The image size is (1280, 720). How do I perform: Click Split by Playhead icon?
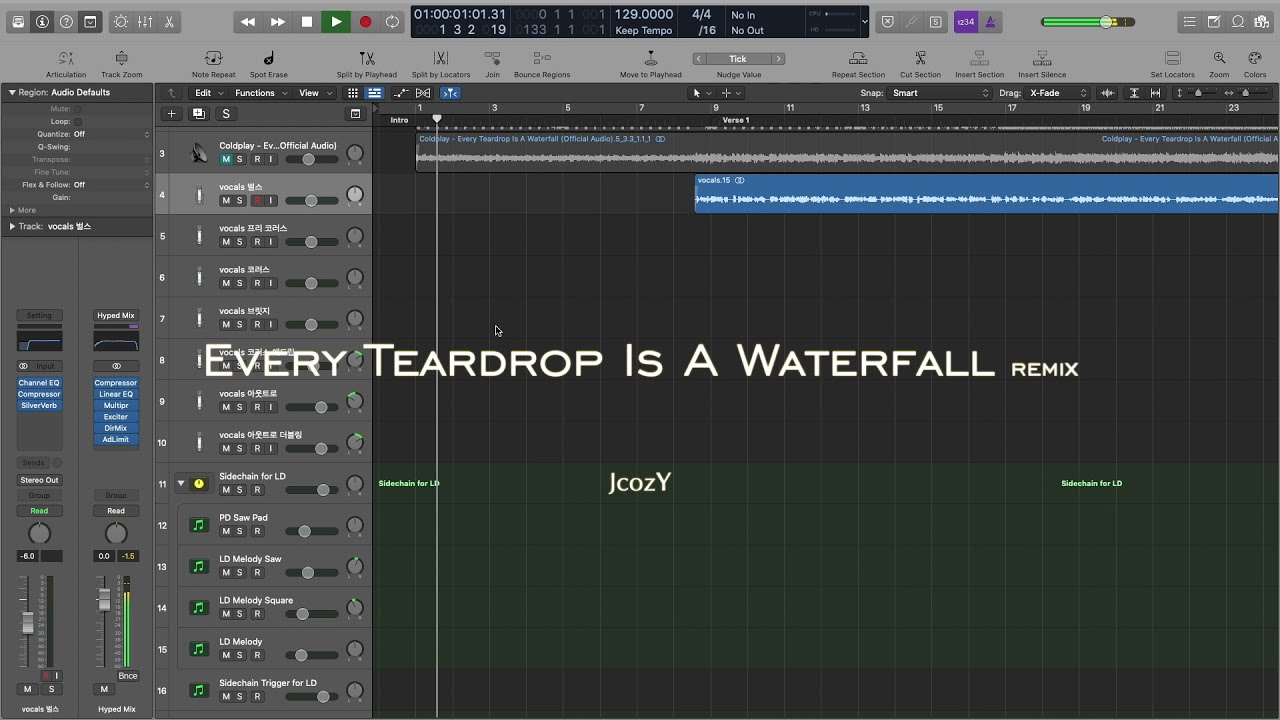[367, 59]
